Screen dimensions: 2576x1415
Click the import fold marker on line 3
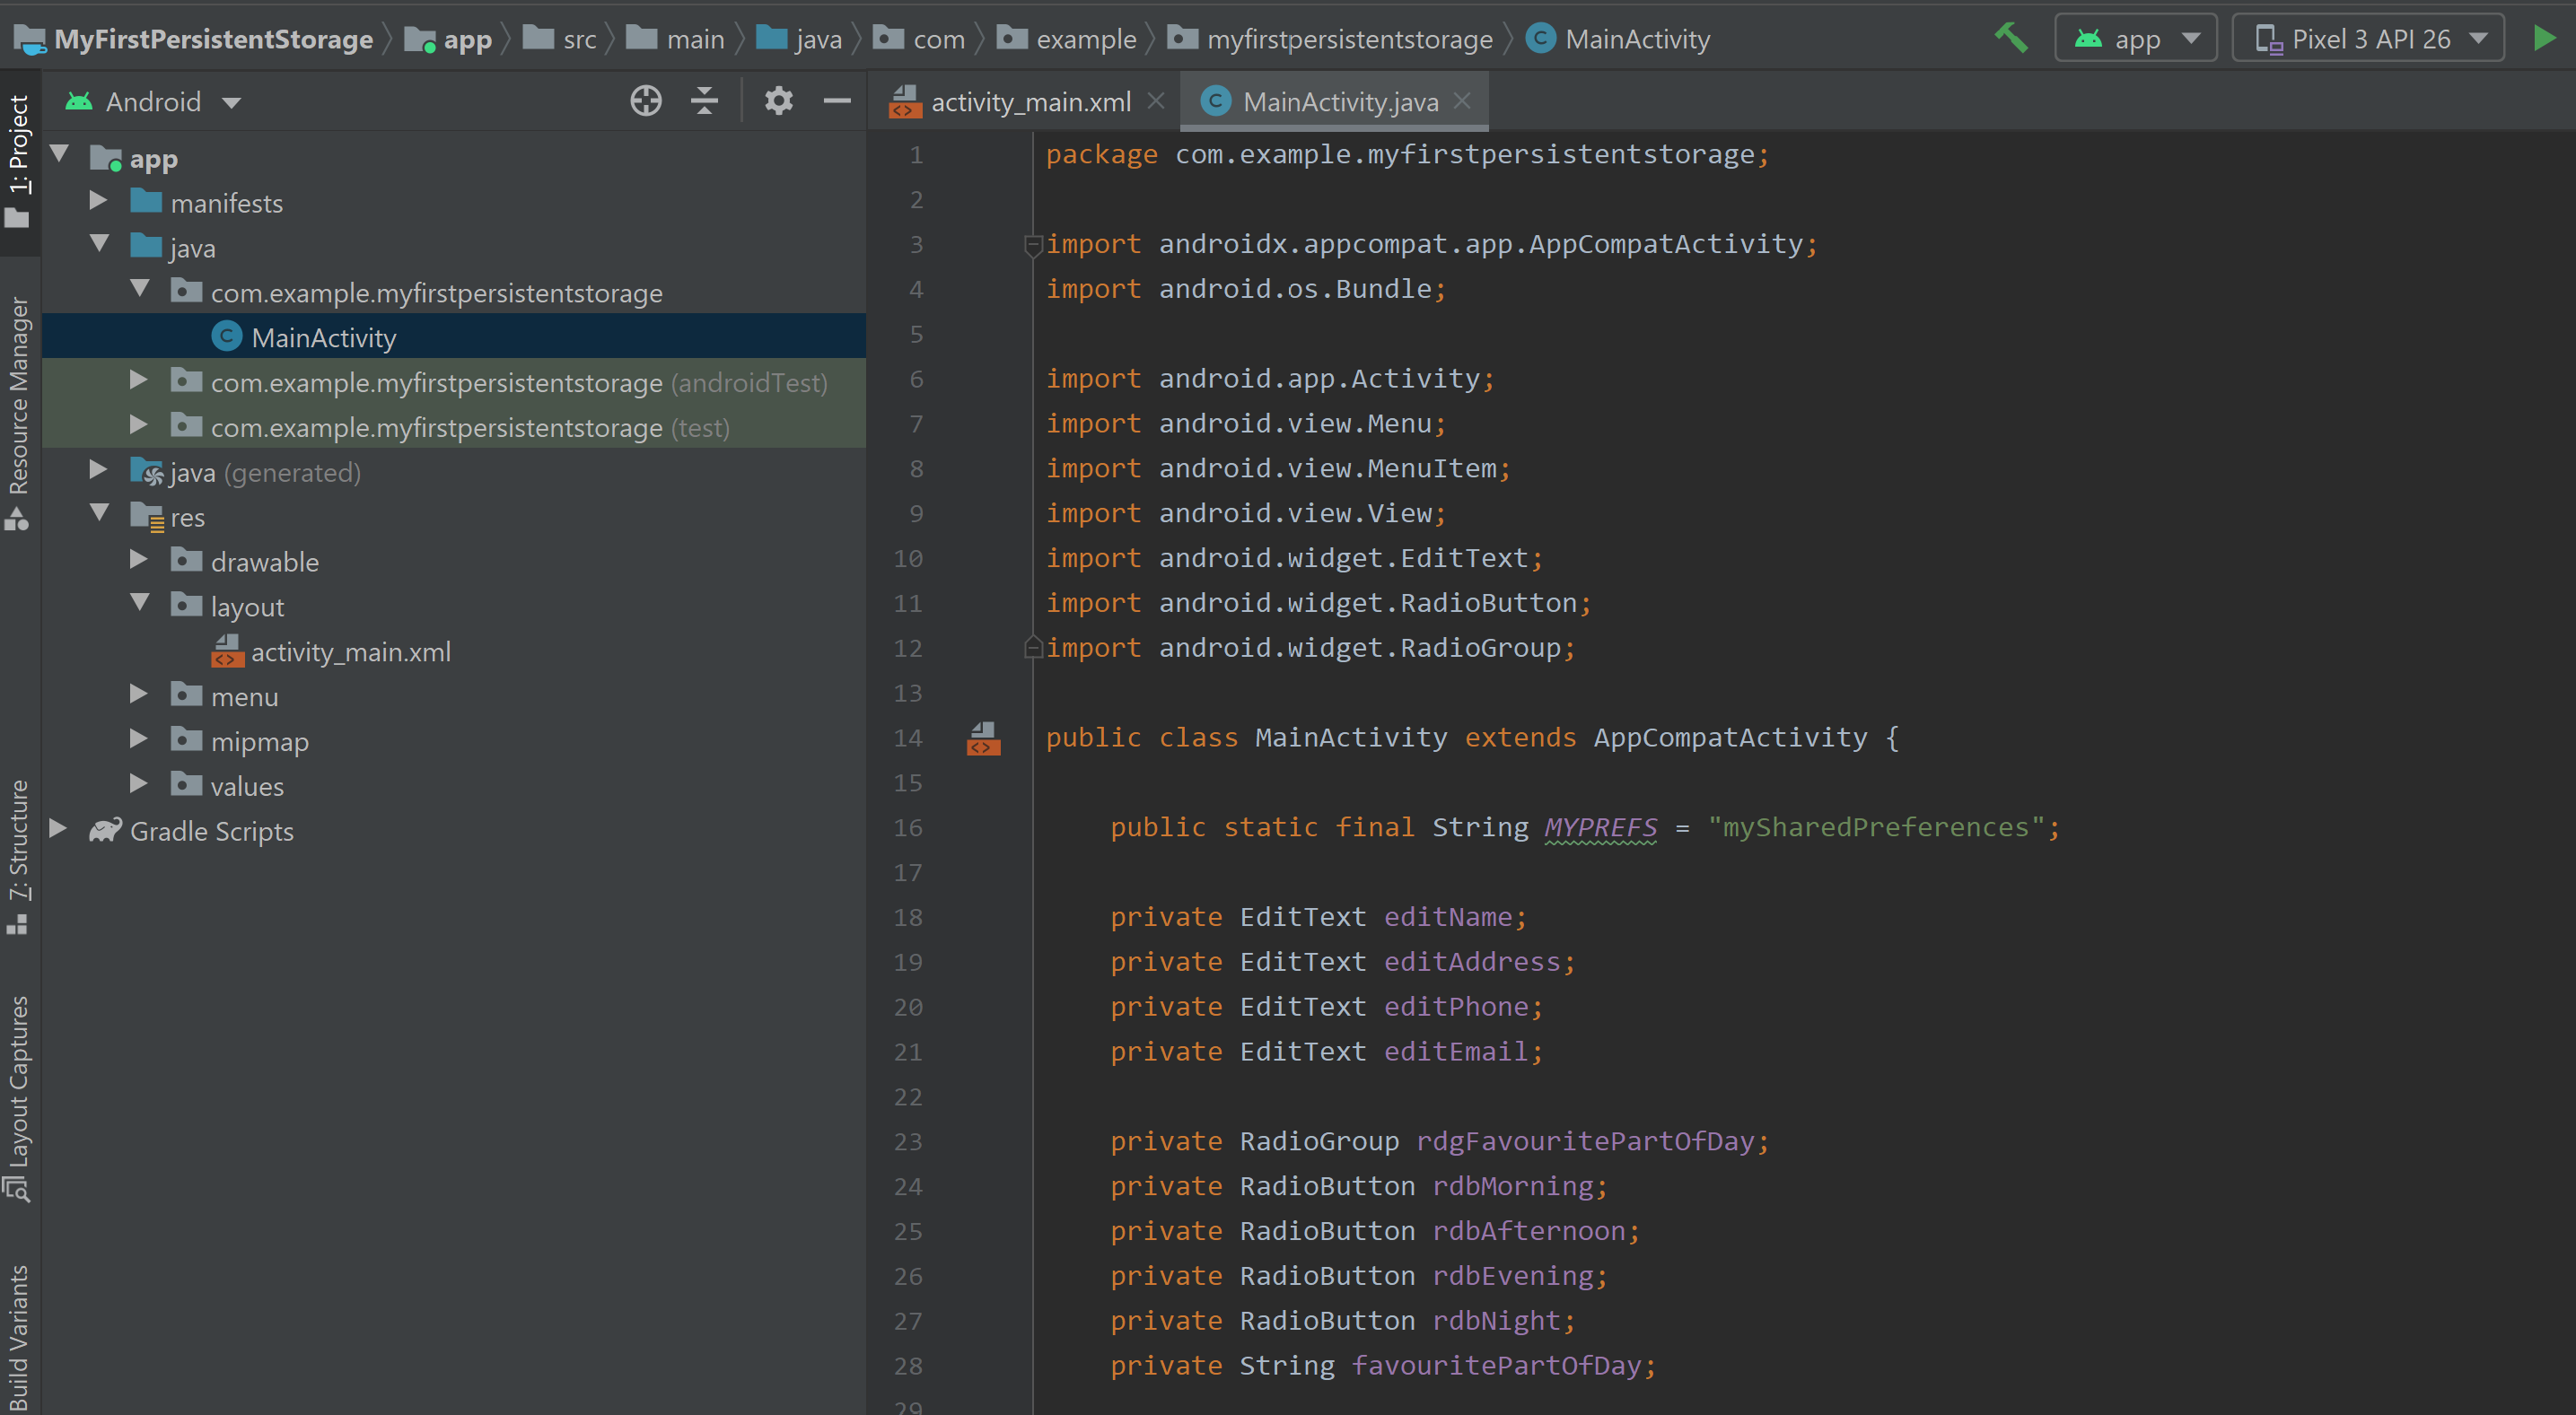tap(1032, 244)
